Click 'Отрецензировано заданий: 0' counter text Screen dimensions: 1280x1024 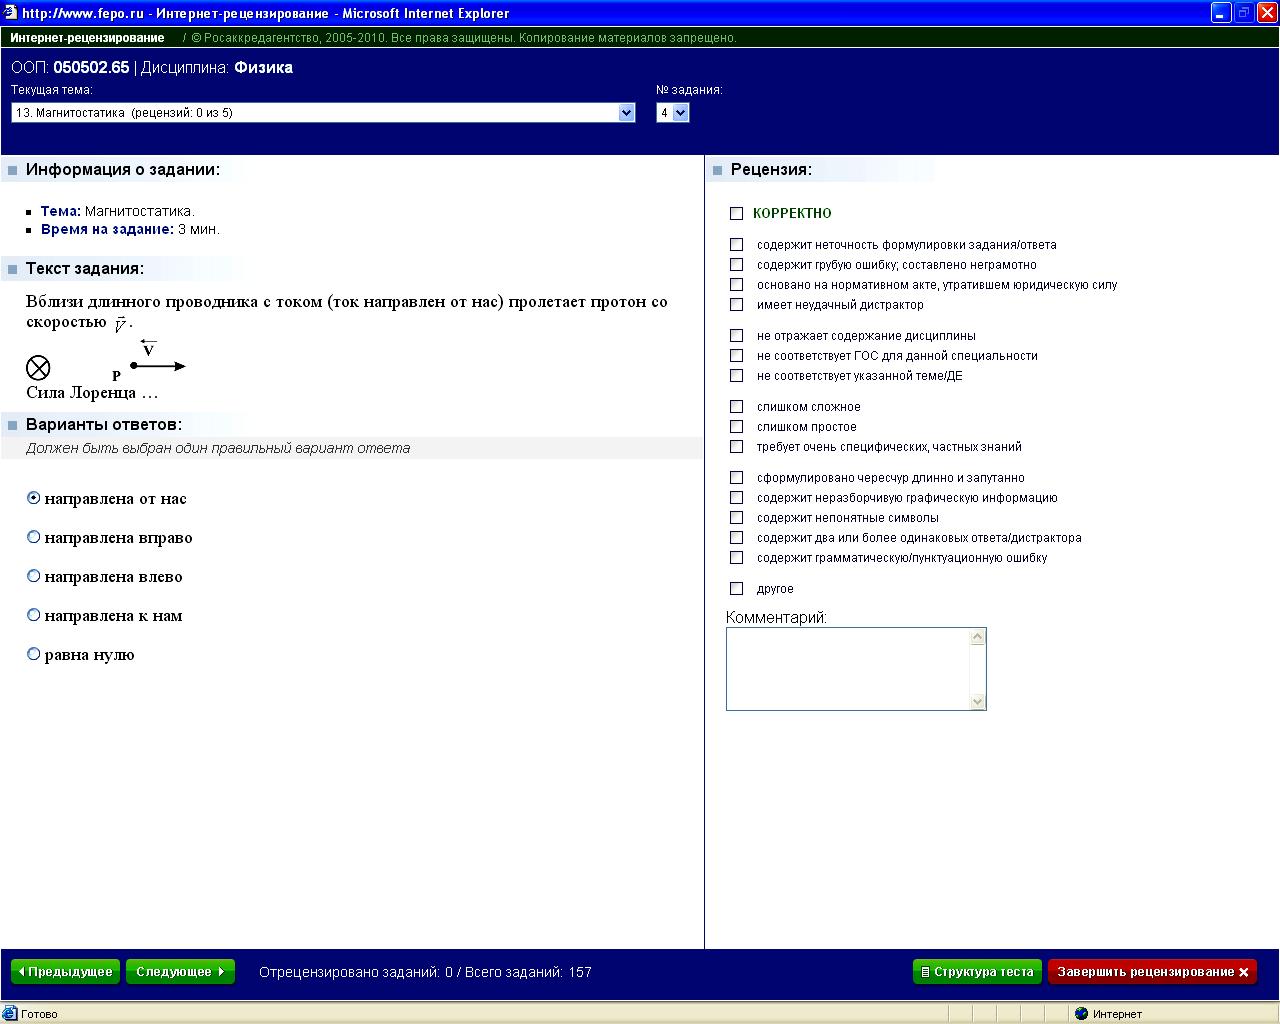tap(356, 972)
